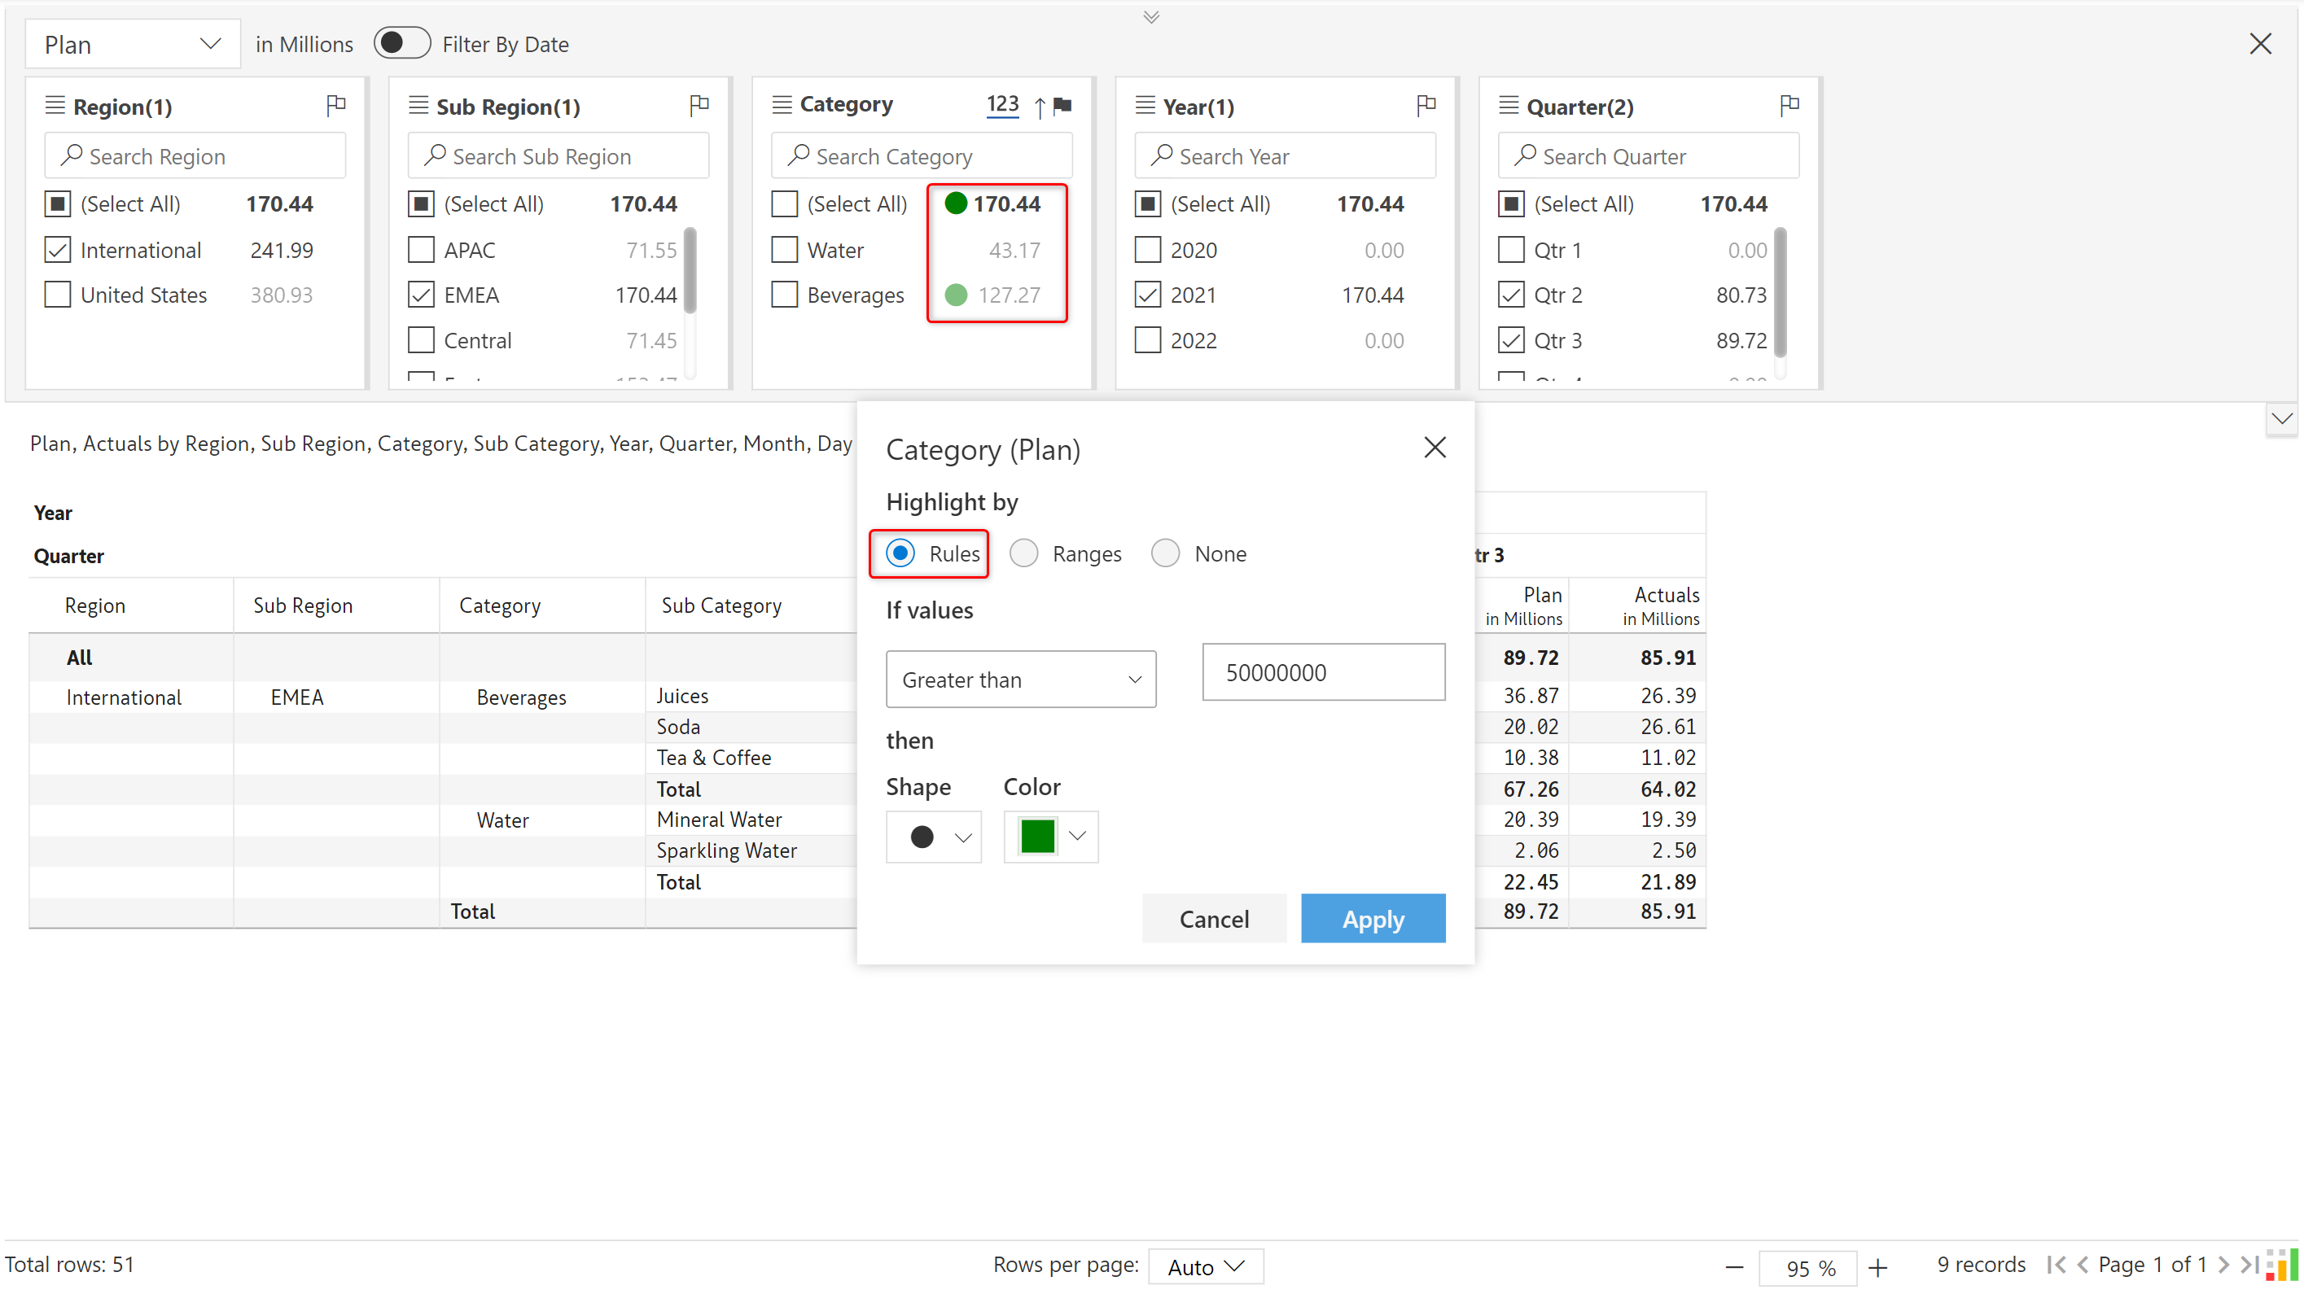This screenshot has width=2304, height=1294.
Task: Click the Year panel flag icon
Action: [x=1426, y=105]
